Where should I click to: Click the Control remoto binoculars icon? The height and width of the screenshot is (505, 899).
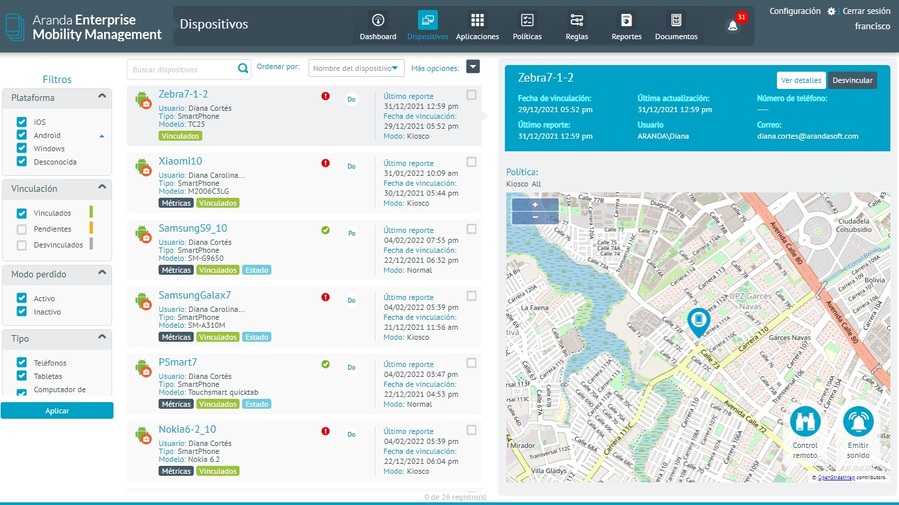[x=805, y=422]
